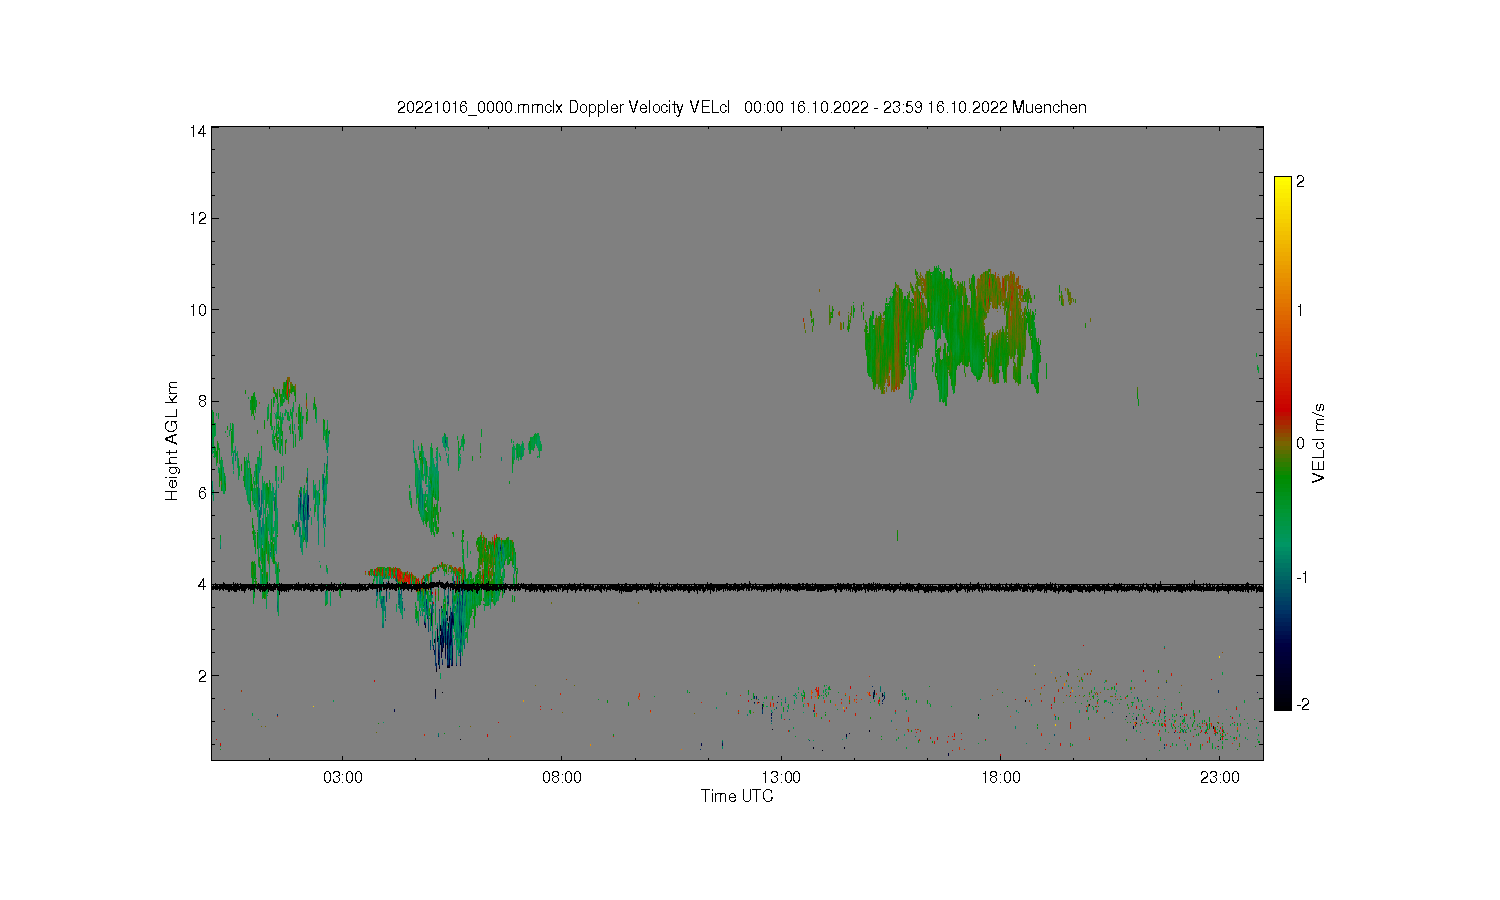Click the colorbar label -2
This screenshot has width=1500, height=900.
point(1301,705)
